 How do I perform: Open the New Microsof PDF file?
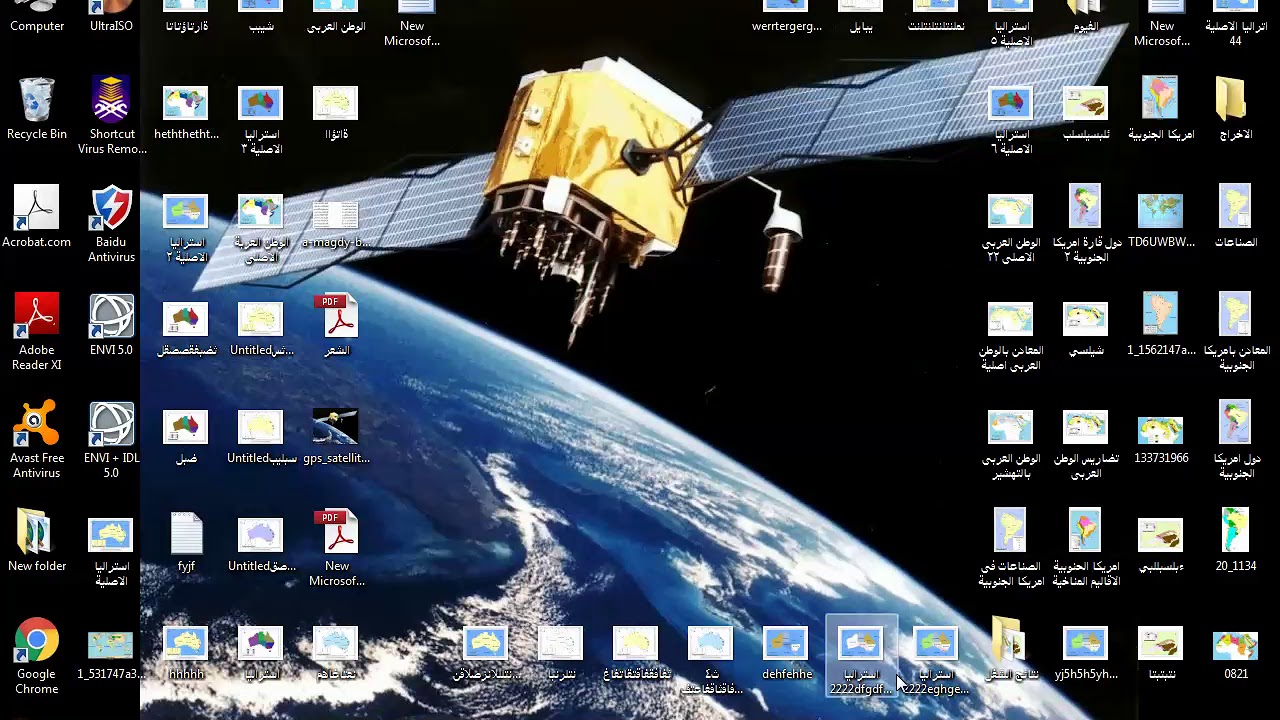[x=337, y=548]
